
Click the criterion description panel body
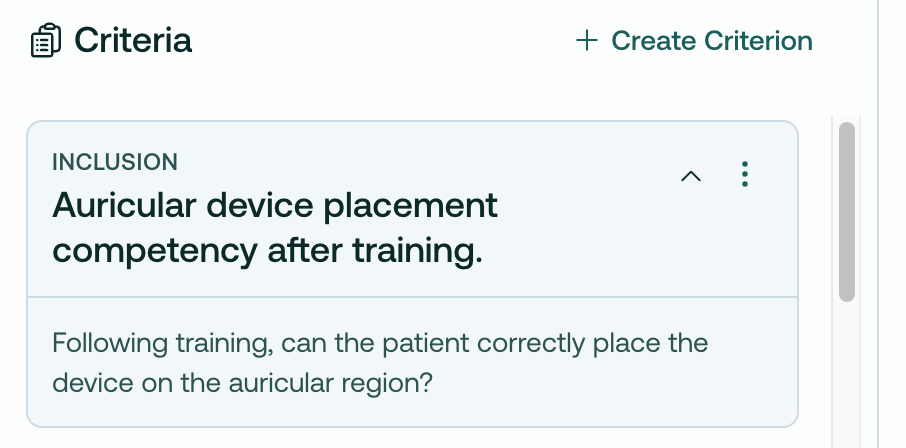pos(413,362)
